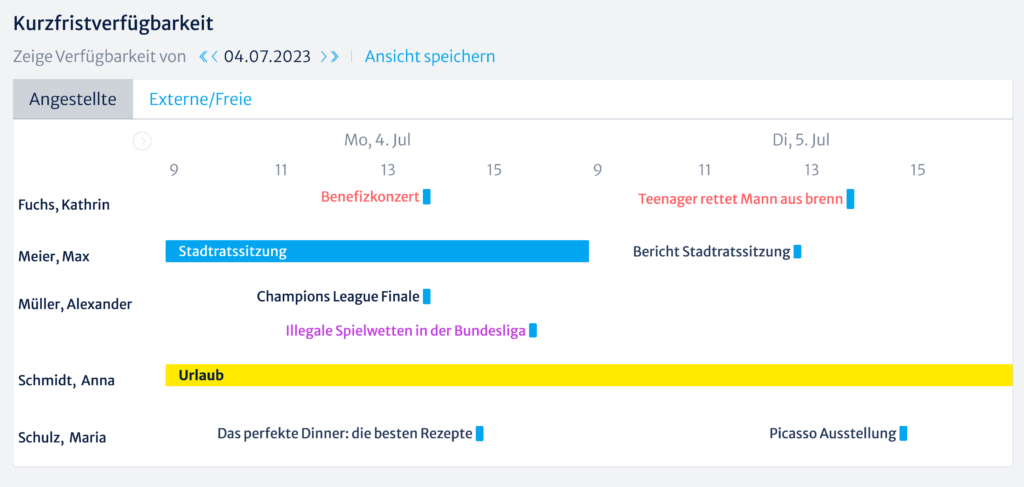Open the Champions League Finale entry
This screenshot has height=487, width=1024.
click(x=338, y=296)
